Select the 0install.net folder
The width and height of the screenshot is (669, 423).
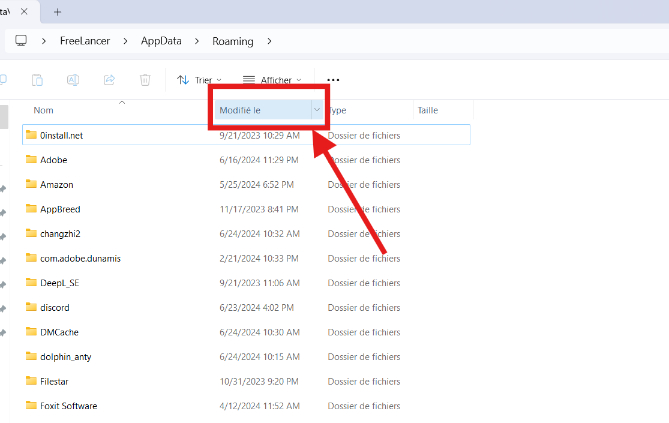coord(246,135)
